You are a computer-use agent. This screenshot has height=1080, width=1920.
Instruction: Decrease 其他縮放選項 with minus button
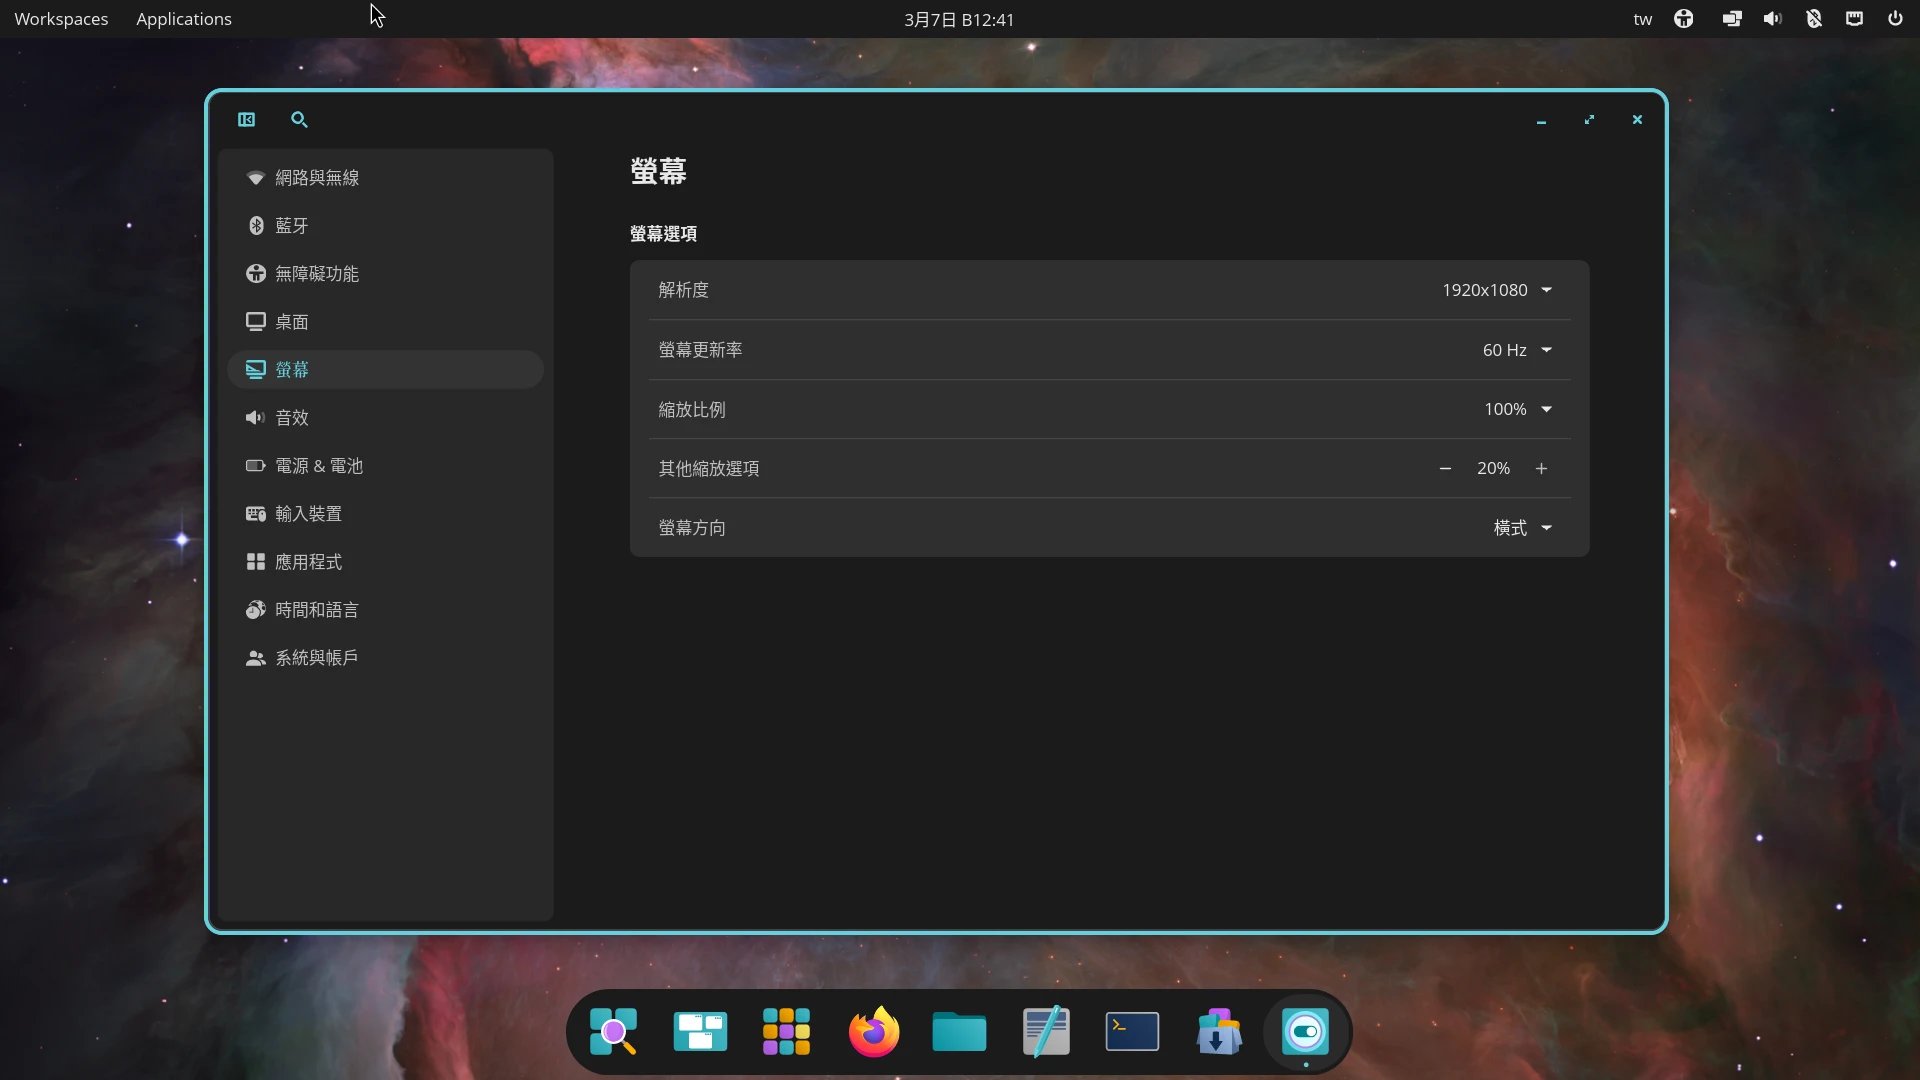(x=1445, y=468)
